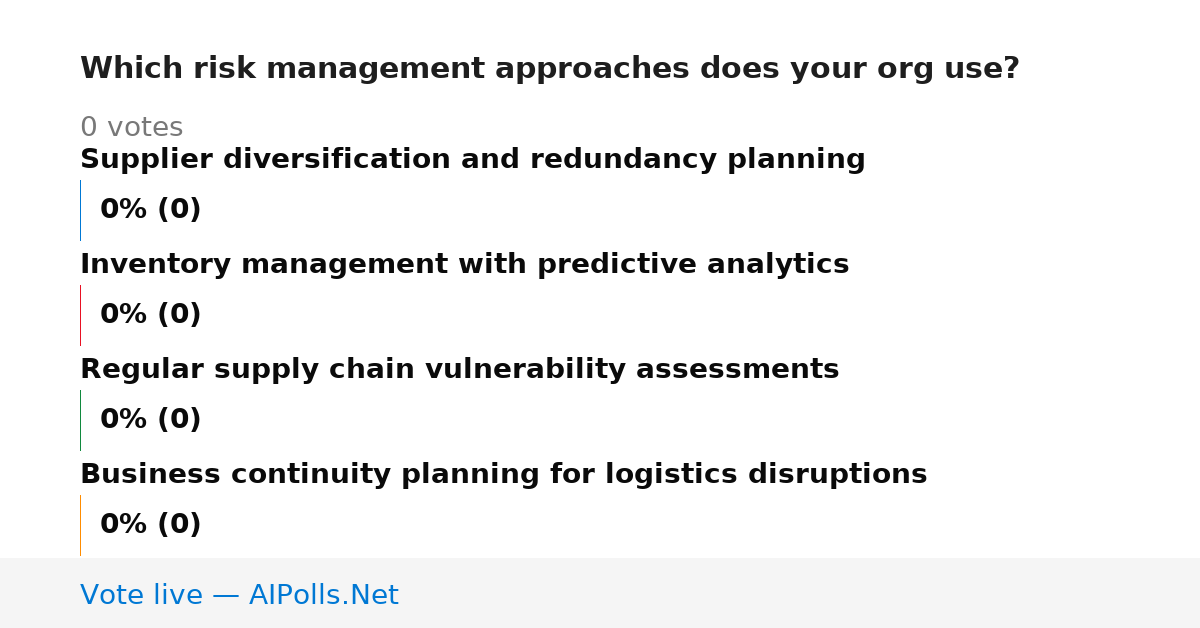
Task: Click the '0 votes' total count
Action: (x=131, y=128)
